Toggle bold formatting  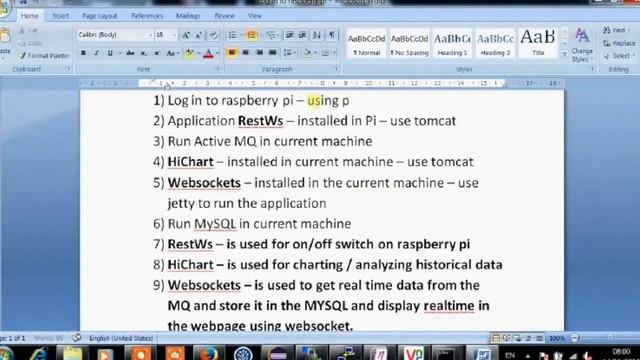(83, 53)
